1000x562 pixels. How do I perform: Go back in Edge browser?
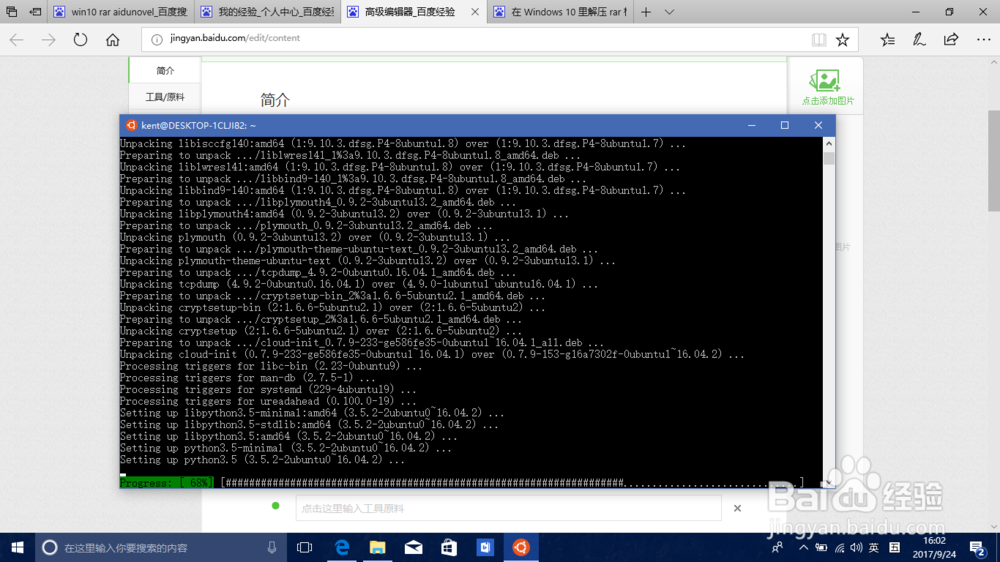(17, 40)
